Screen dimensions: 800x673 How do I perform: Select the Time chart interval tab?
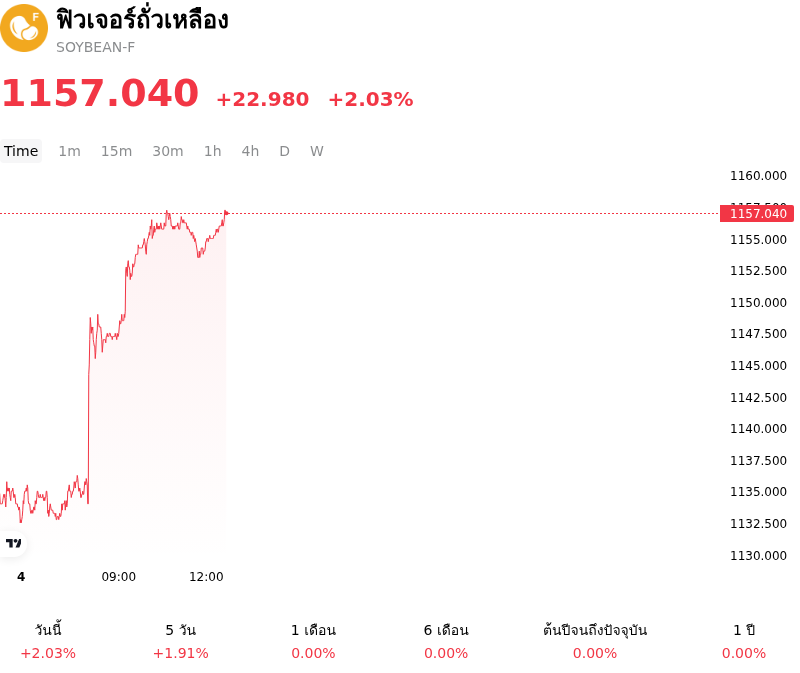[x=21, y=151]
